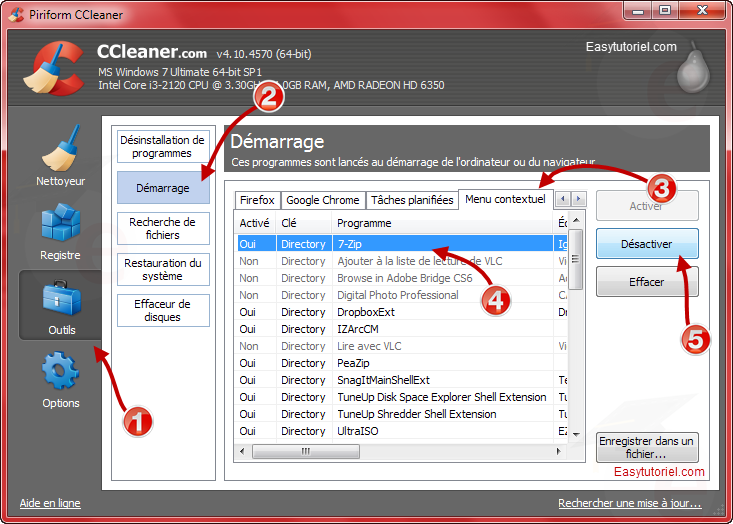
Task: Maximize the CCleaner window
Action: tap(665, 10)
